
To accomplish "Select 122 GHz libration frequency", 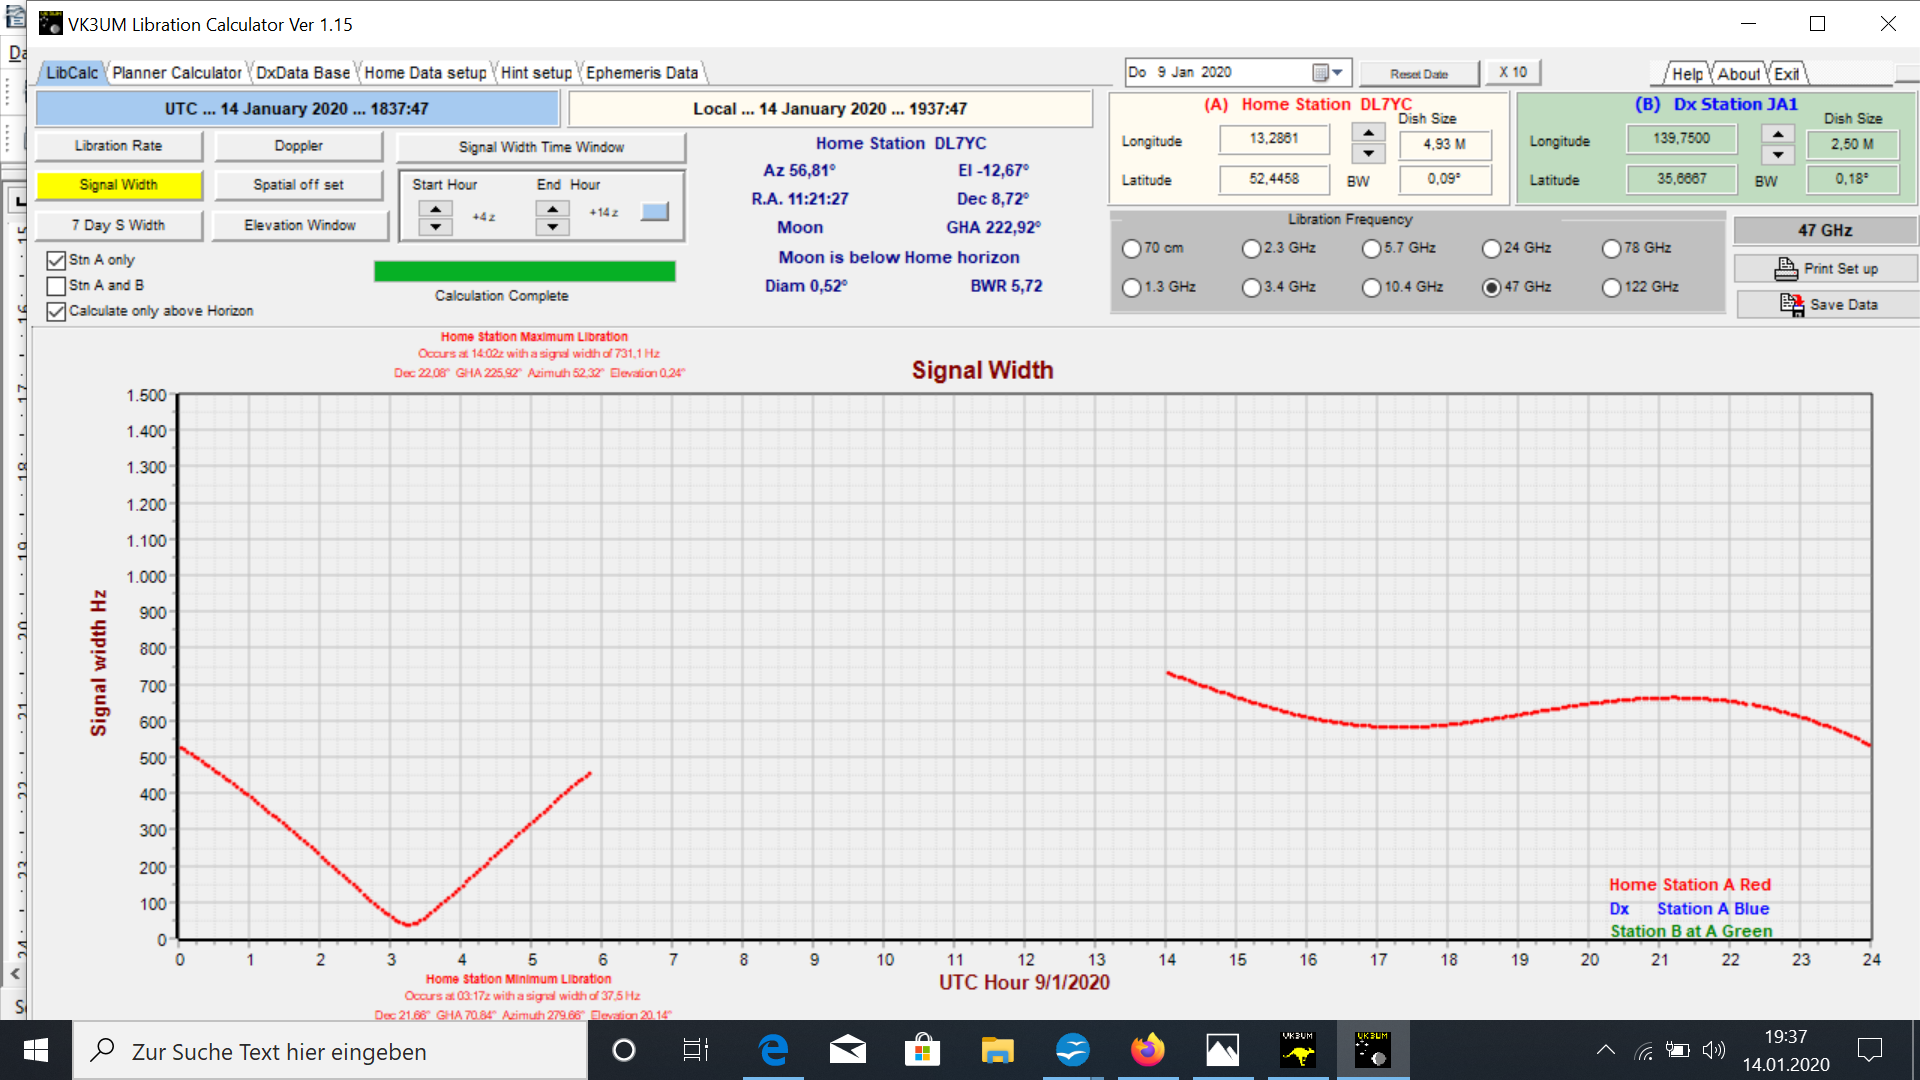I will tap(1611, 288).
